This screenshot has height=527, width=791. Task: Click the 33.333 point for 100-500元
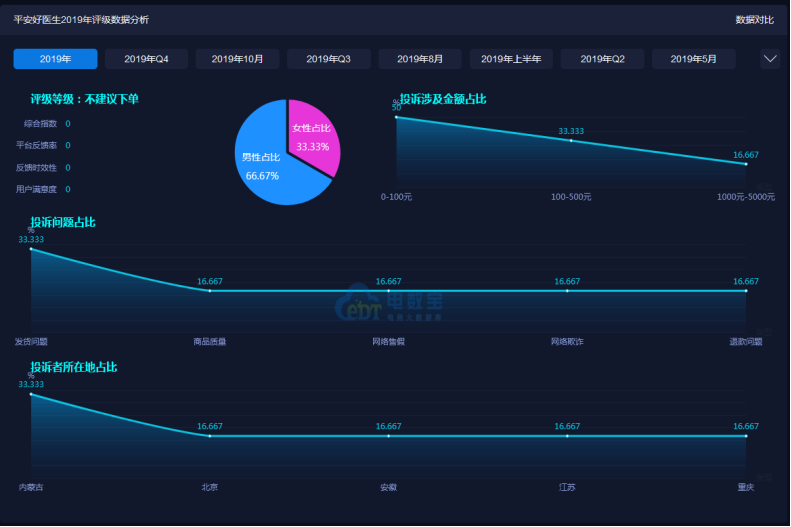tap(571, 141)
